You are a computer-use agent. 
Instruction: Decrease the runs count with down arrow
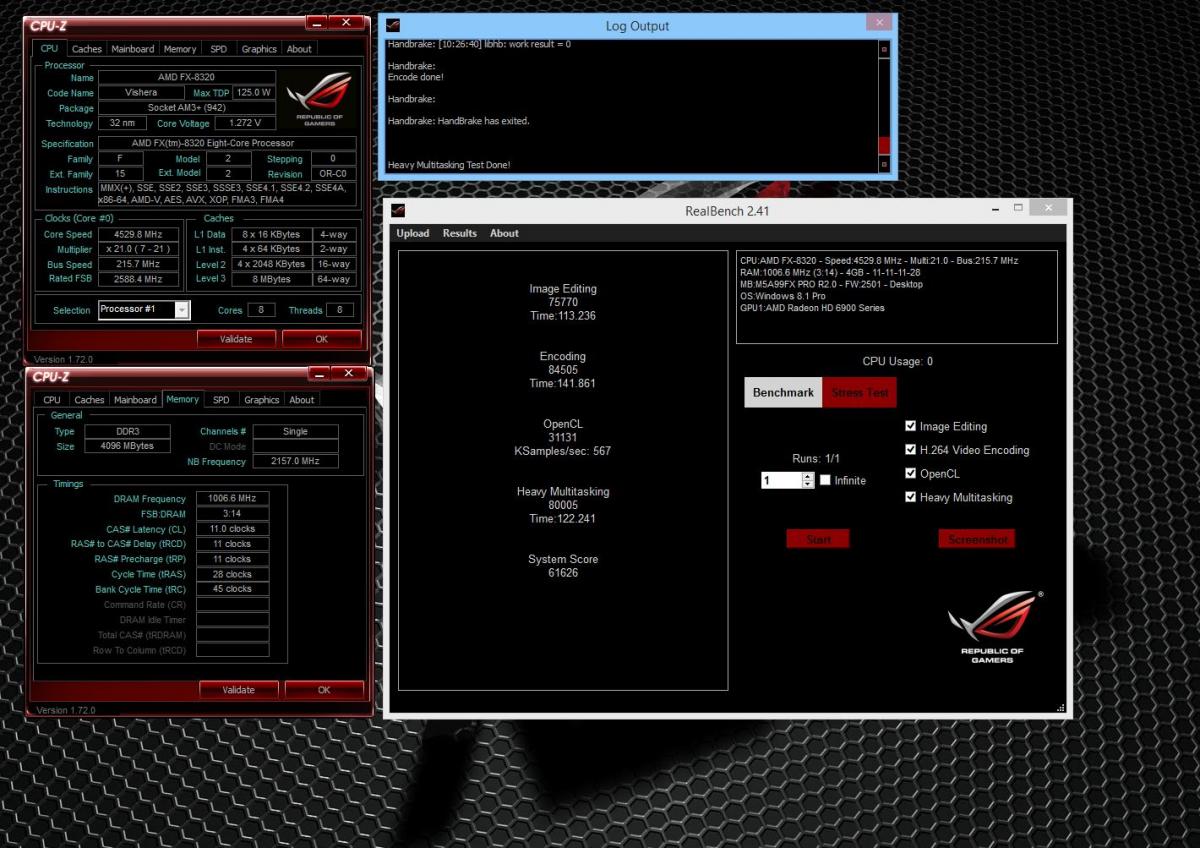(808, 485)
